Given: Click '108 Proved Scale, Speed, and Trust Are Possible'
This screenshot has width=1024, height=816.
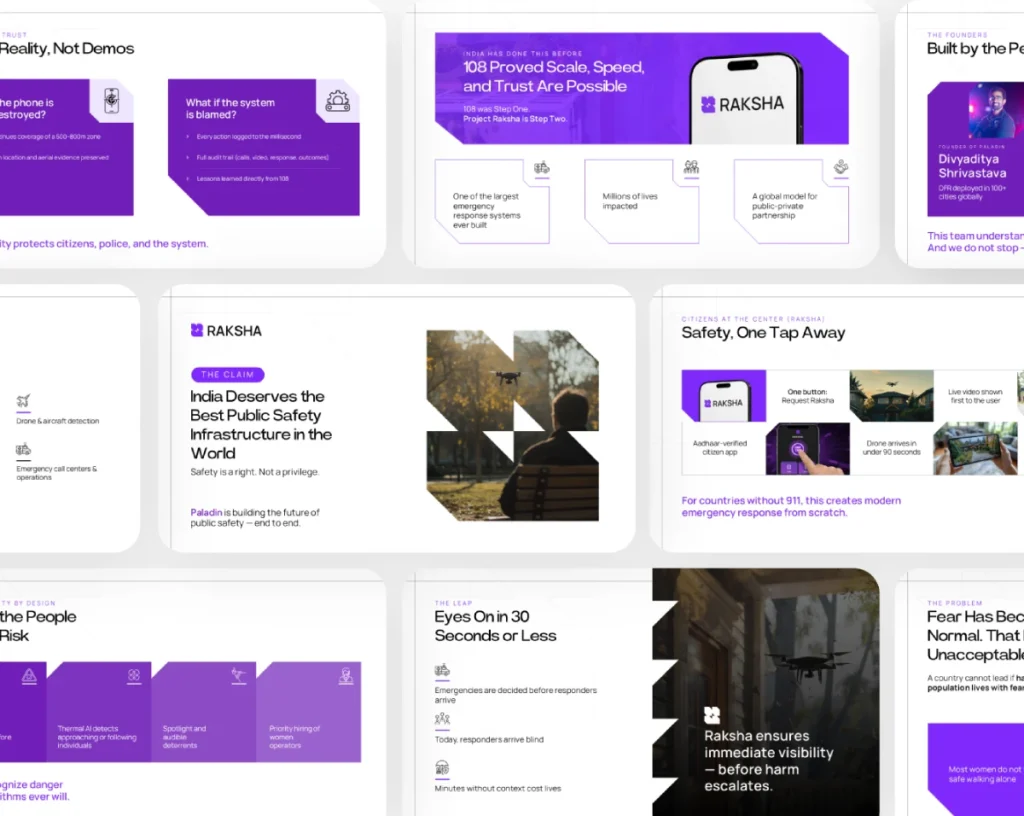Looking at the screenshot, I should [x=554, y=76].
